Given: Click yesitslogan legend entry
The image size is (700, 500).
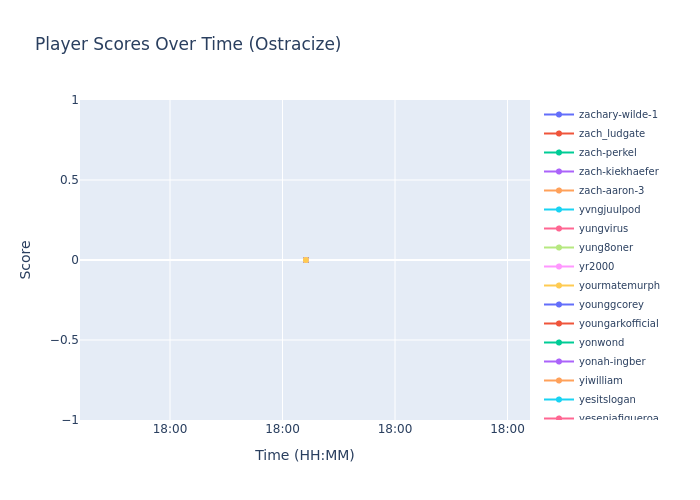Looking at the screenshot, I should [x=606, y=400].
